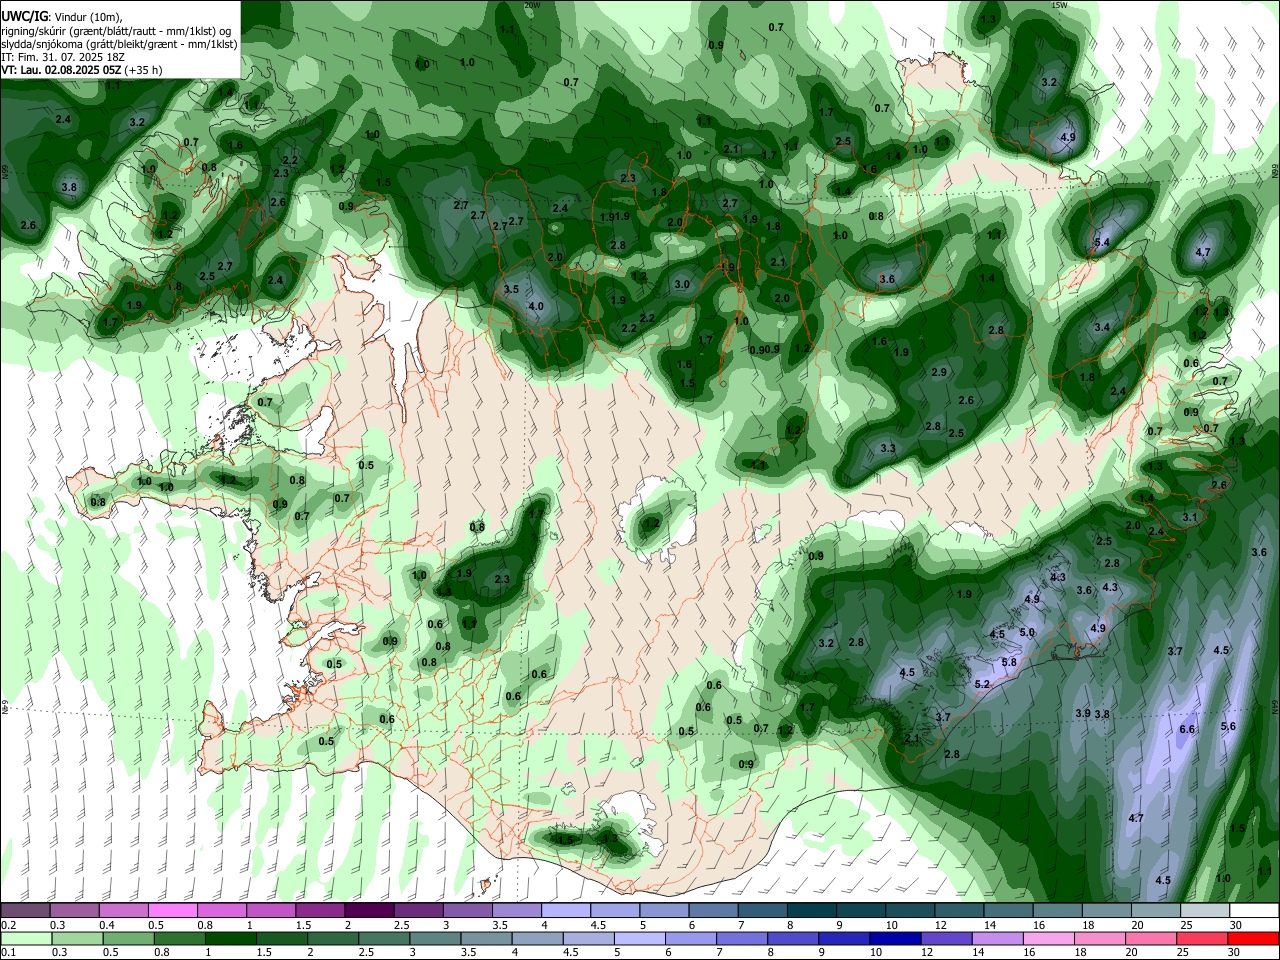
Task: Click the bright red 30 swatch ending the lower legend row
Action: (x=1254, y=938)
